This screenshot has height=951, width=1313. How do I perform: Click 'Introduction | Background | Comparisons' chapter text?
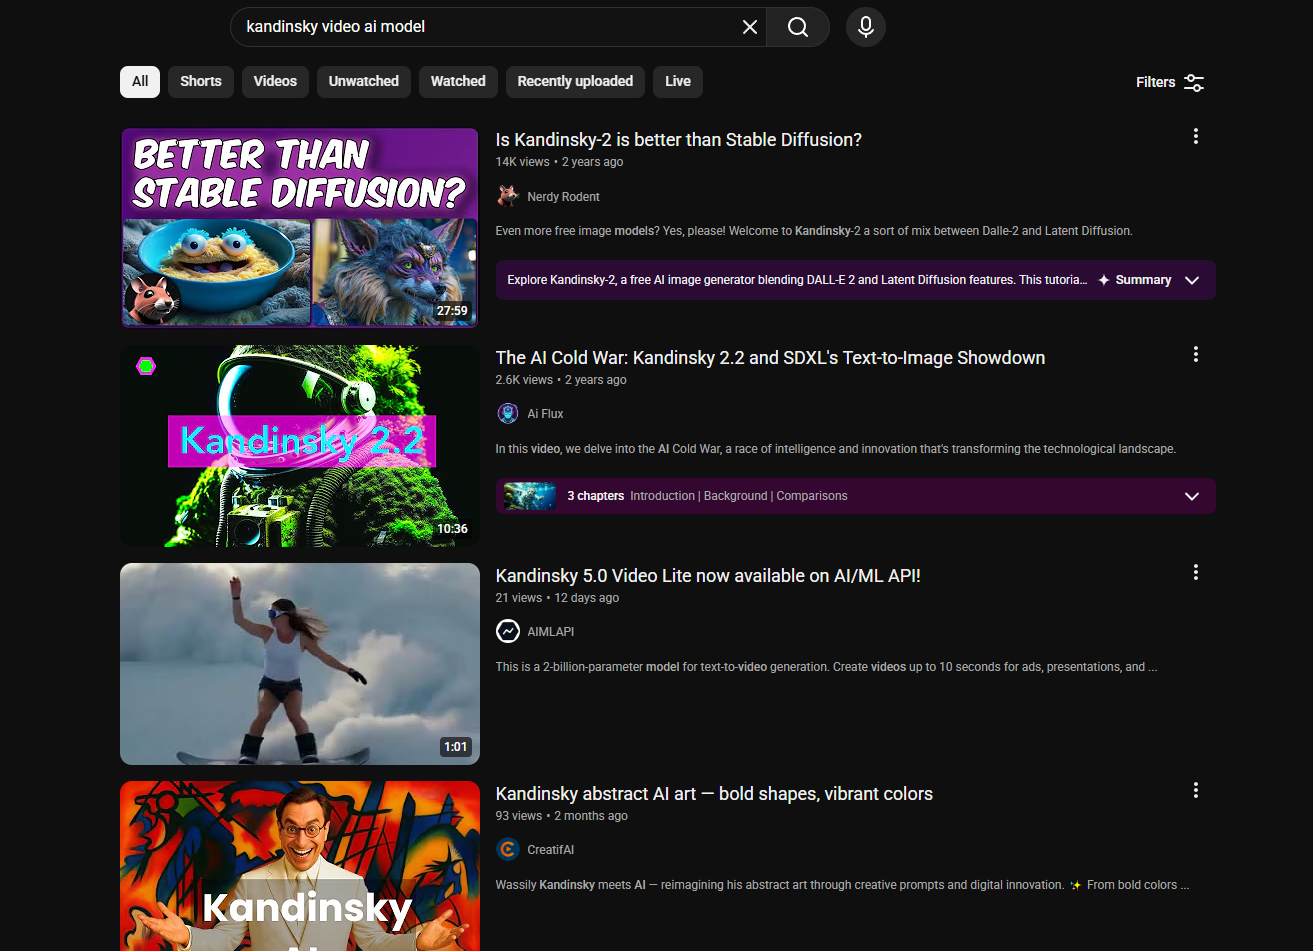pos(739,496)
